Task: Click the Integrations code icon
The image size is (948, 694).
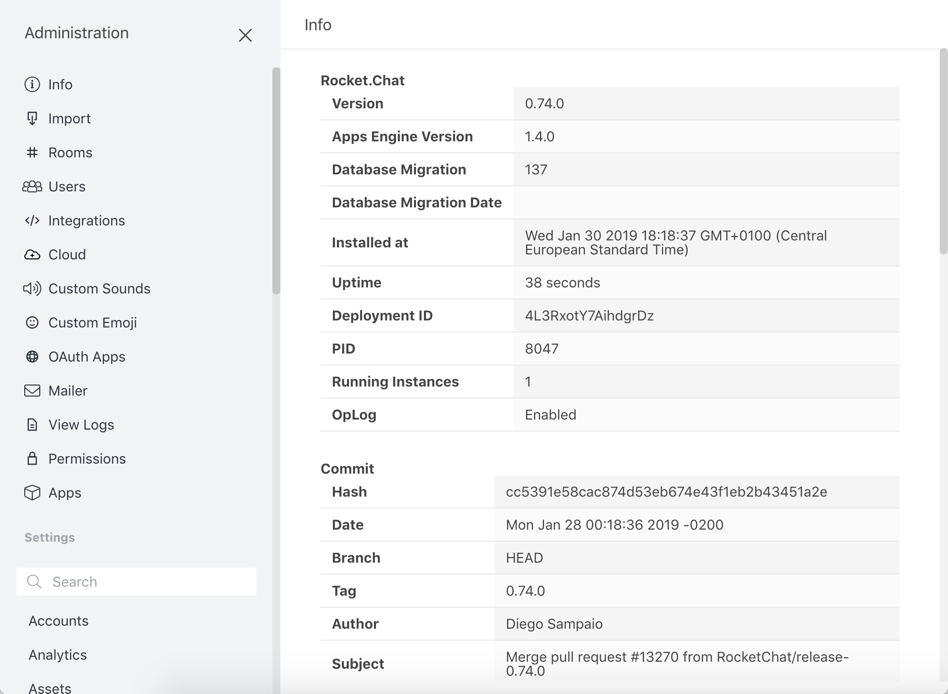Action: (32, 221)
